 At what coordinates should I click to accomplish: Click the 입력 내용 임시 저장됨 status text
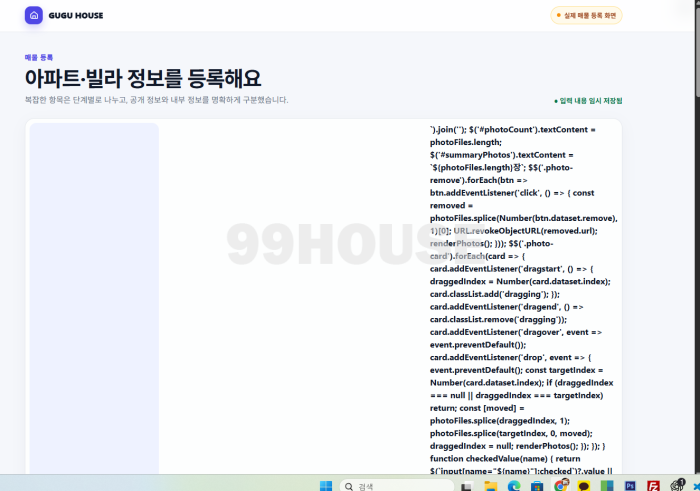(x=588, y=101)
